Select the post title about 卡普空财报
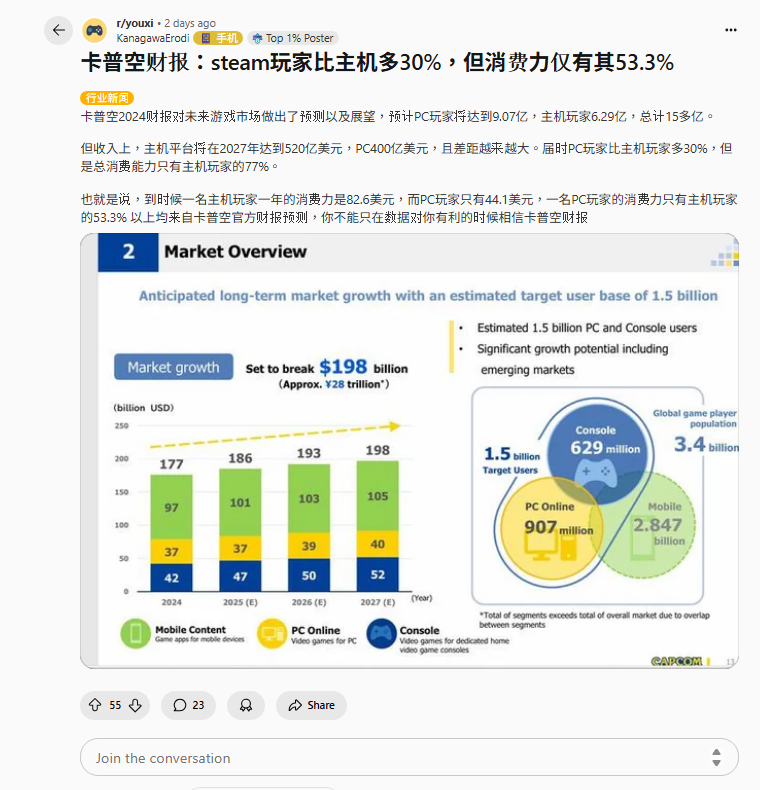 pos(377,63)
